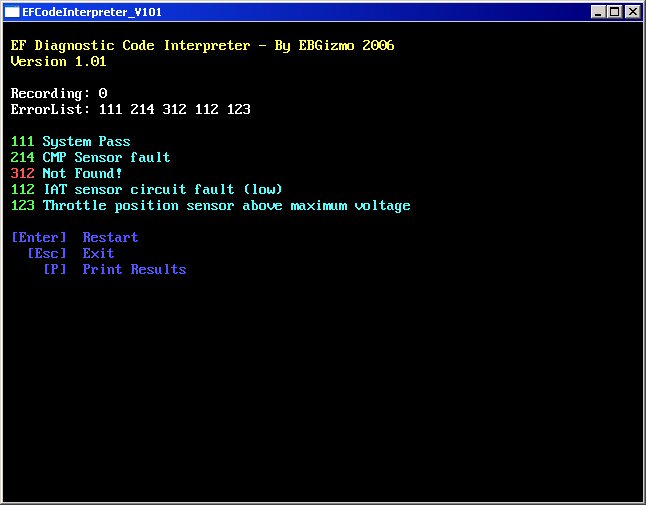Click the [Enter] key label
Viewport: 646px width, 505px height.
point(39,238)
